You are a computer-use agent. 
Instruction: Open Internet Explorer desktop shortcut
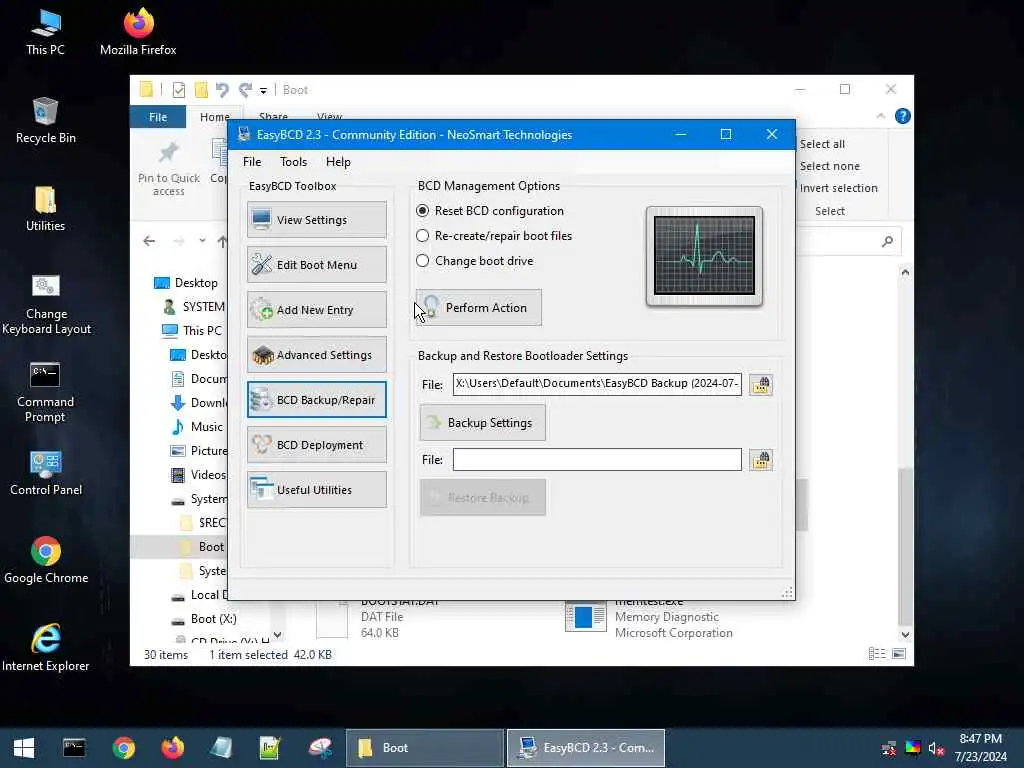pos(46,648)
